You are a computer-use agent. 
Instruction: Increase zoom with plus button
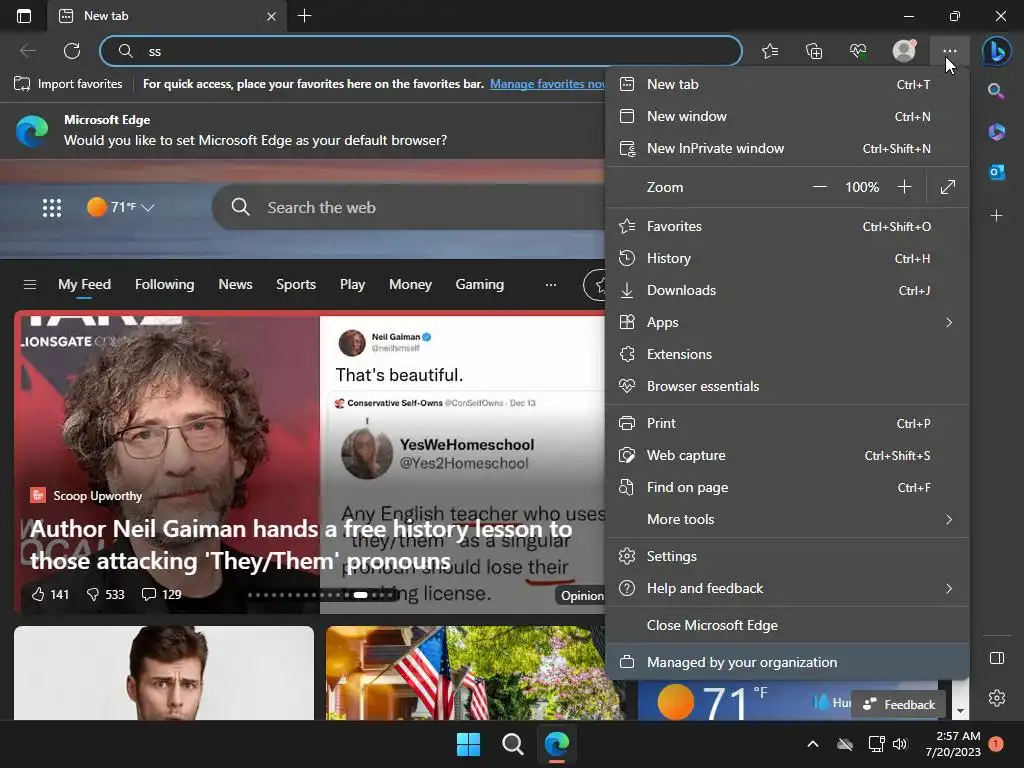[904, 187]
